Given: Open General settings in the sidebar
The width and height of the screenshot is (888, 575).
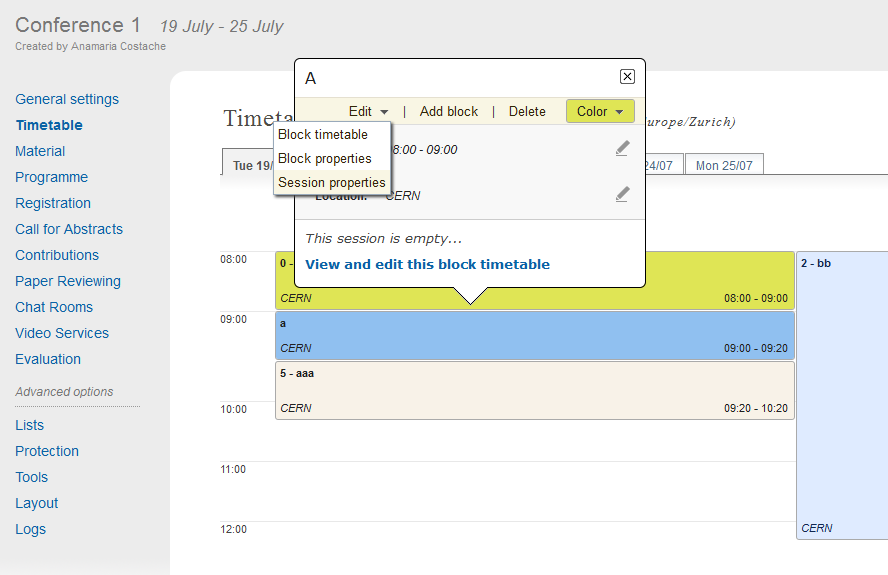Looking at the screenshot, I should (67, 99).
